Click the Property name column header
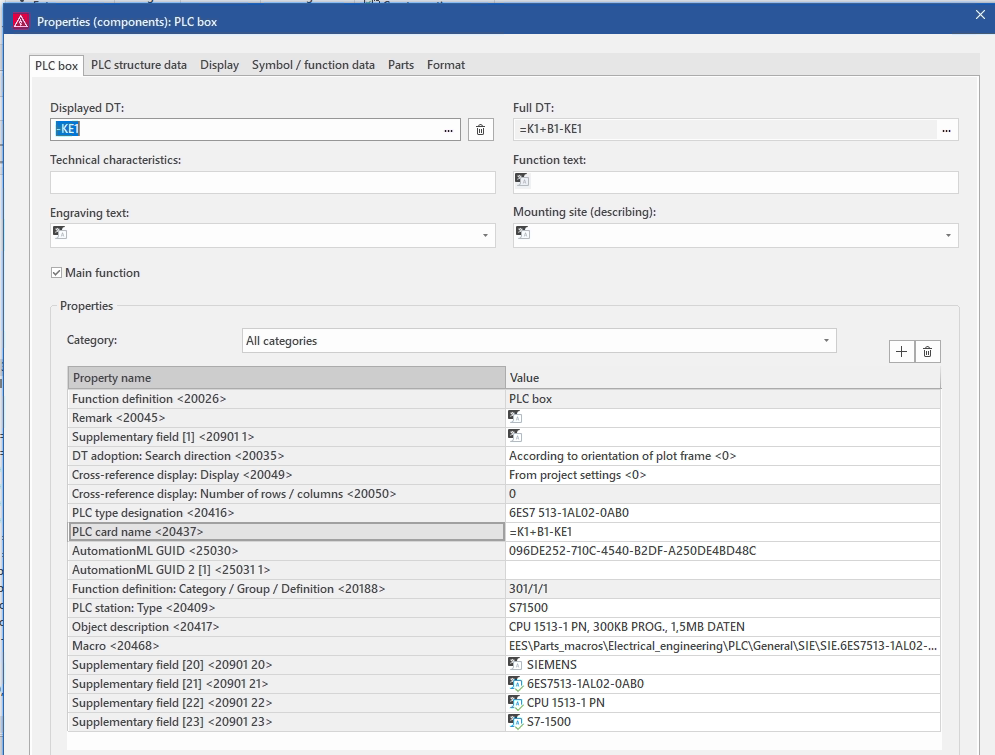 (286, 378)
